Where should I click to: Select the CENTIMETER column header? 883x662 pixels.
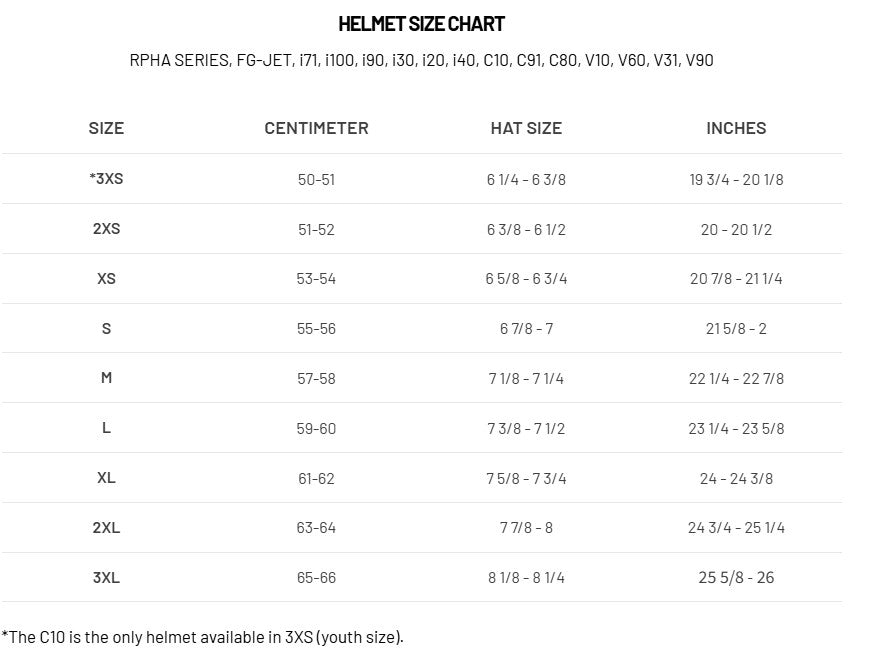(x=316, y=128)
